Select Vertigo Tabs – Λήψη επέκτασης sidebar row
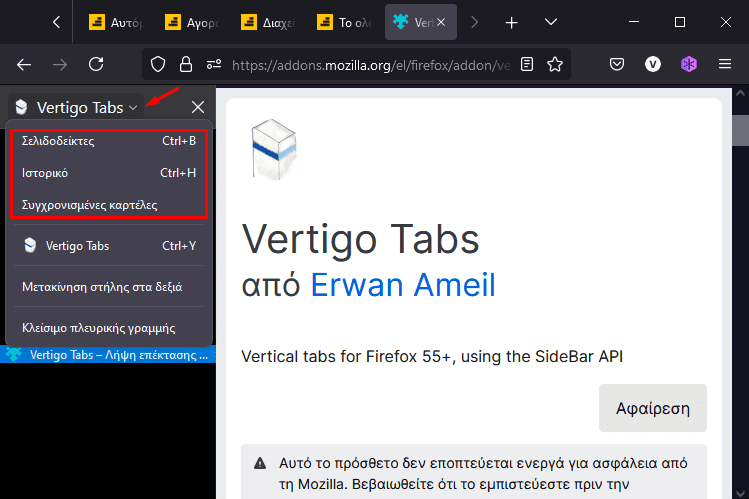Screen dimensions: 749x499 (x=108, y=355)
